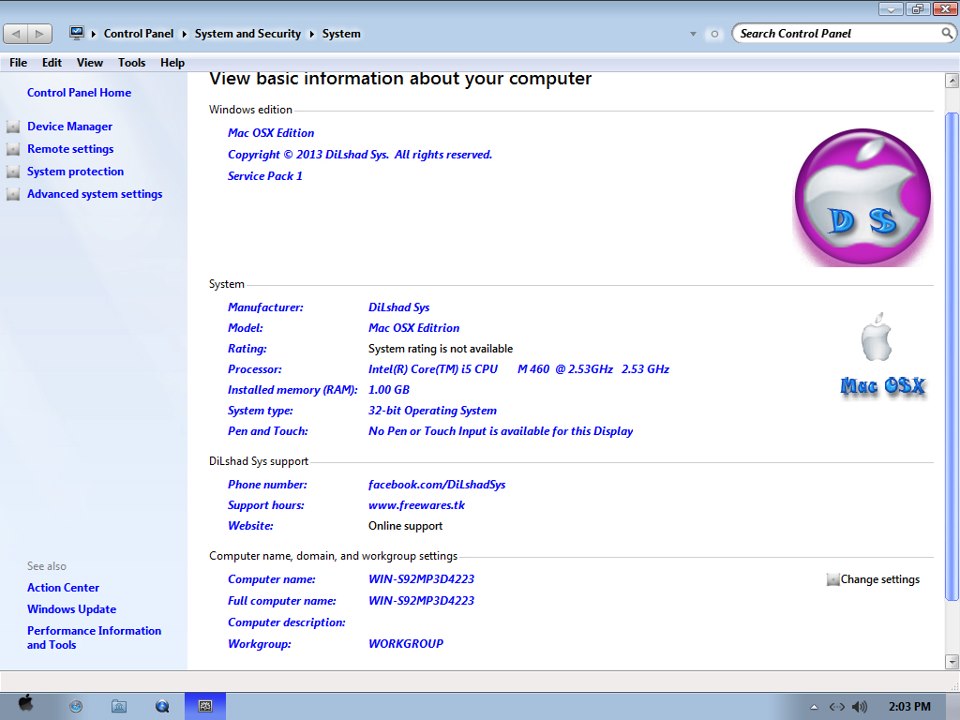Image resolution: width=960 pixels, height=720 pixels.
Task: Click the Online support link
Action: pos(405,526)
